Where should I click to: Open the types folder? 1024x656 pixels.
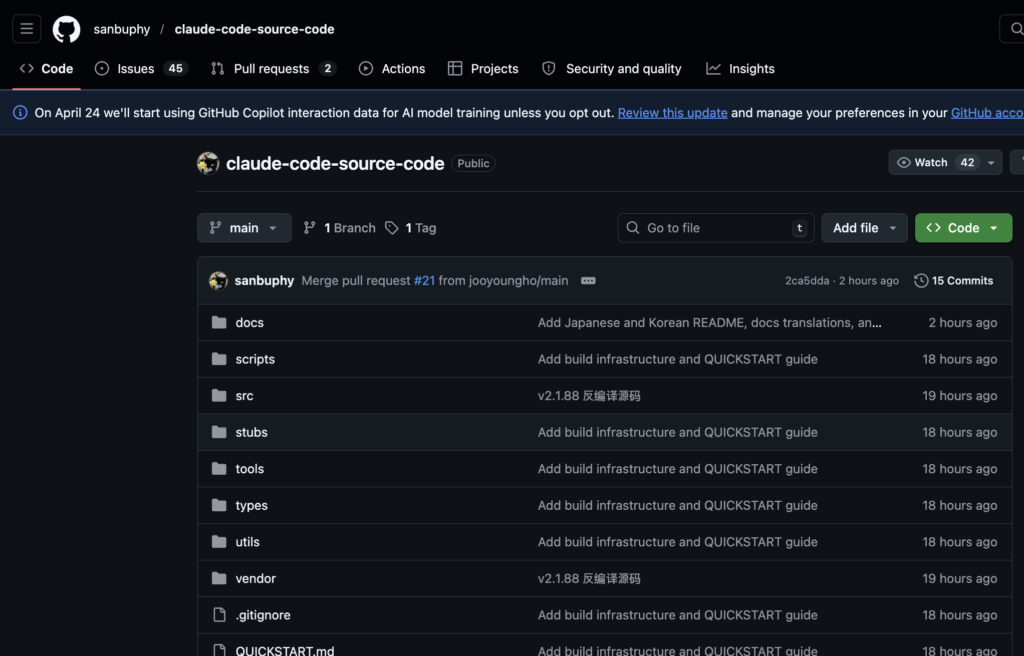(x=251, y=505)
